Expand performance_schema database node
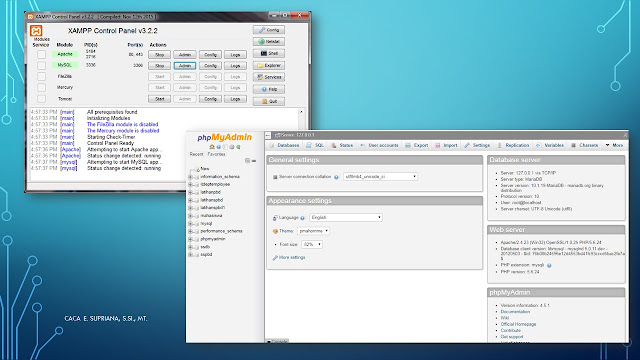This screenshot has width=640, height=360. pos(190,231)
